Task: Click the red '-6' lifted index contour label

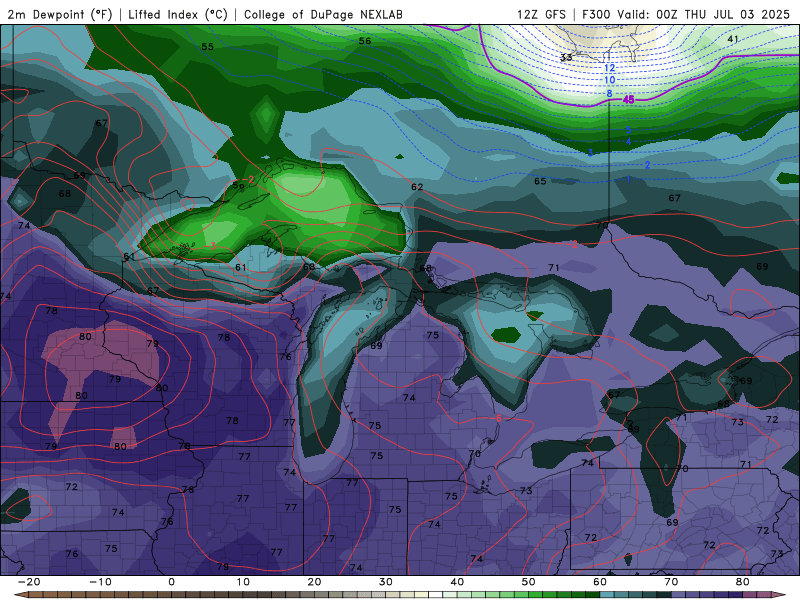Action: (x=495, y=418)
